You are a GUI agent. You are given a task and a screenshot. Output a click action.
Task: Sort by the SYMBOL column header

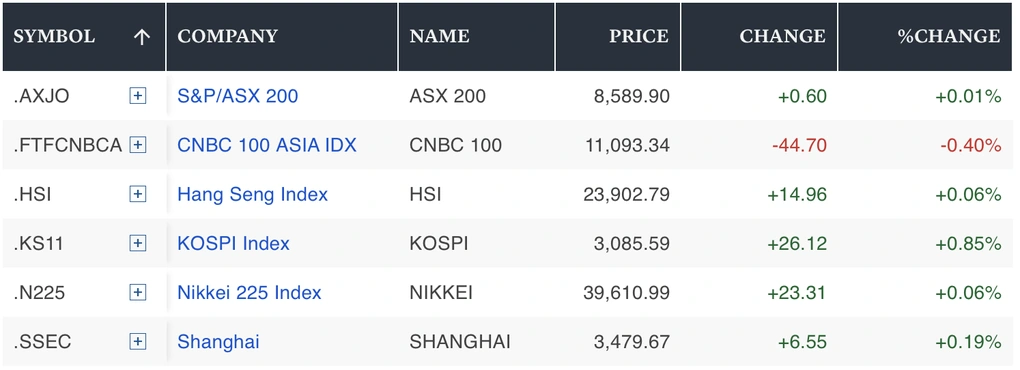[54, 36]
